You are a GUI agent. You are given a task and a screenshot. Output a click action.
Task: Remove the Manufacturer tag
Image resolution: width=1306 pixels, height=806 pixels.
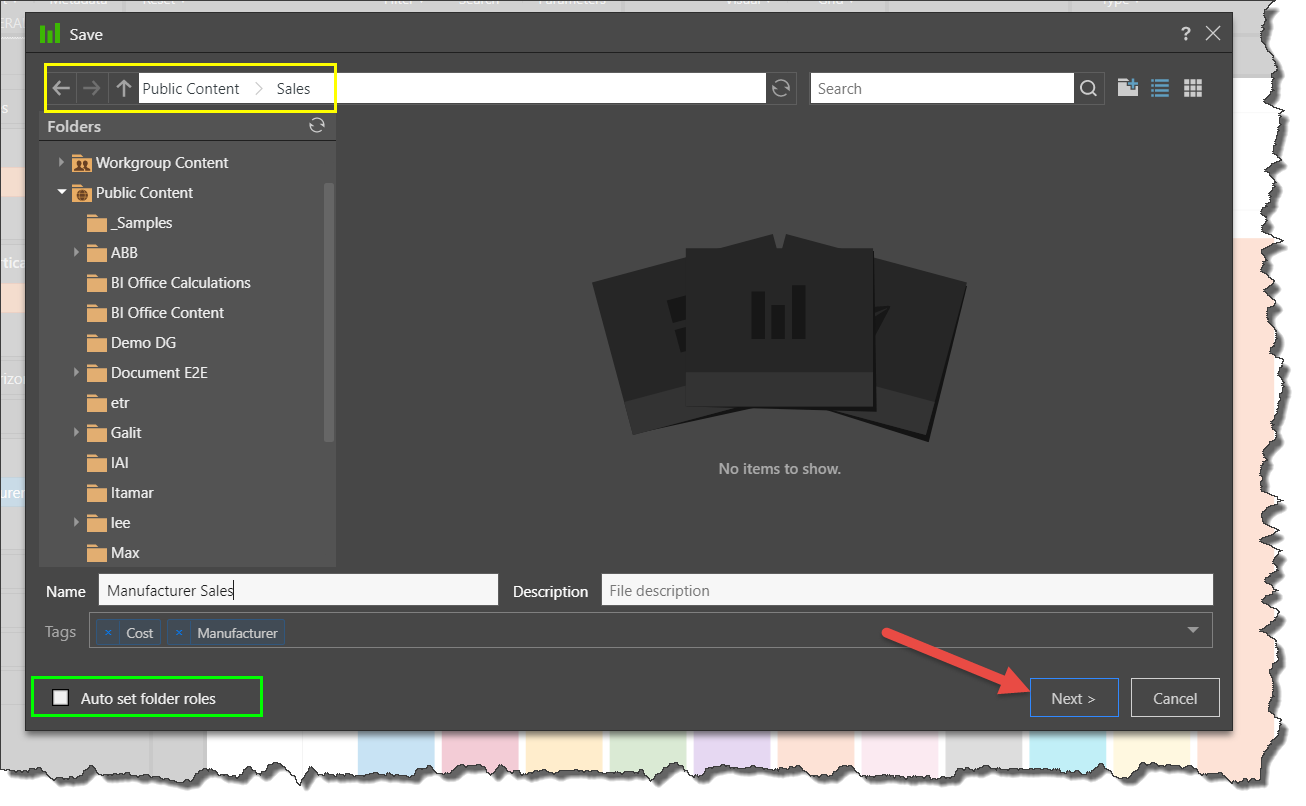coord(179,633)
